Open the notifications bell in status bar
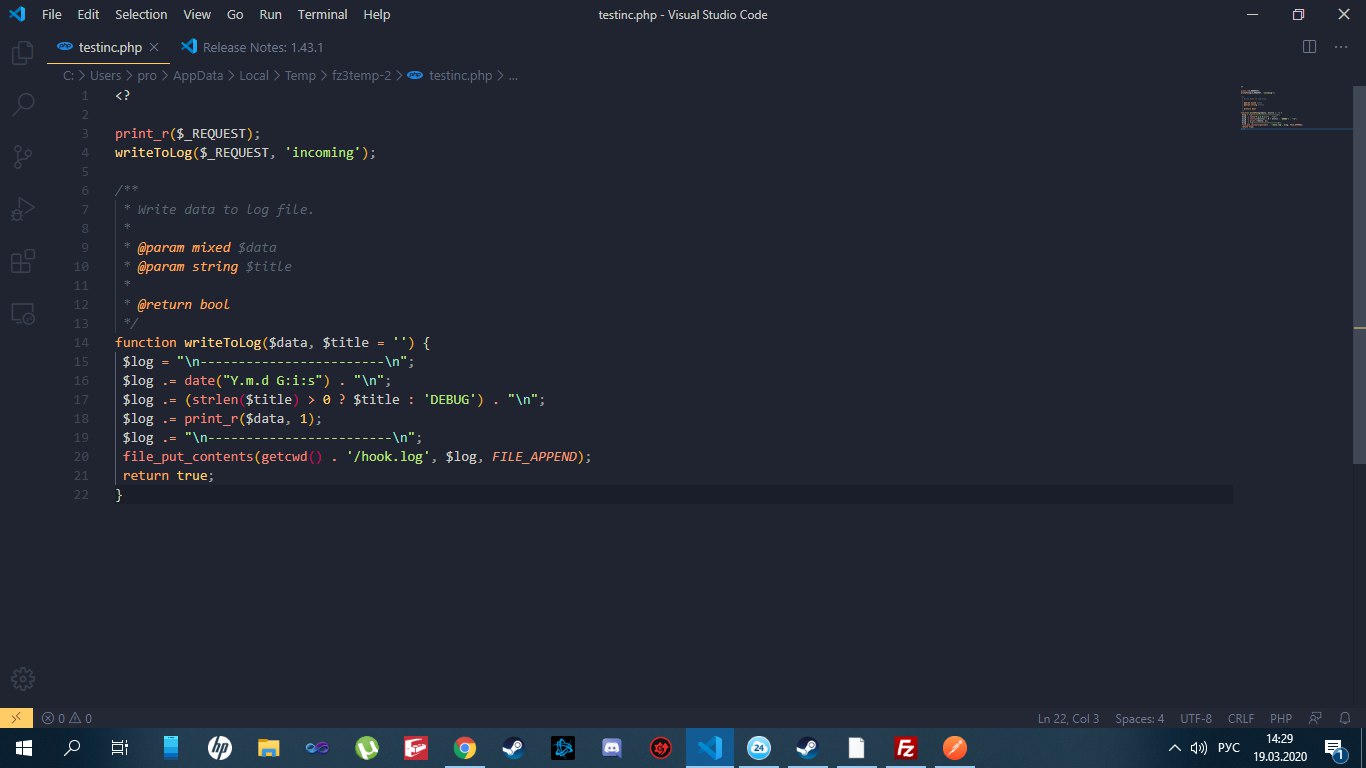Screen dimensions: 1366x768 point(1345,718)
